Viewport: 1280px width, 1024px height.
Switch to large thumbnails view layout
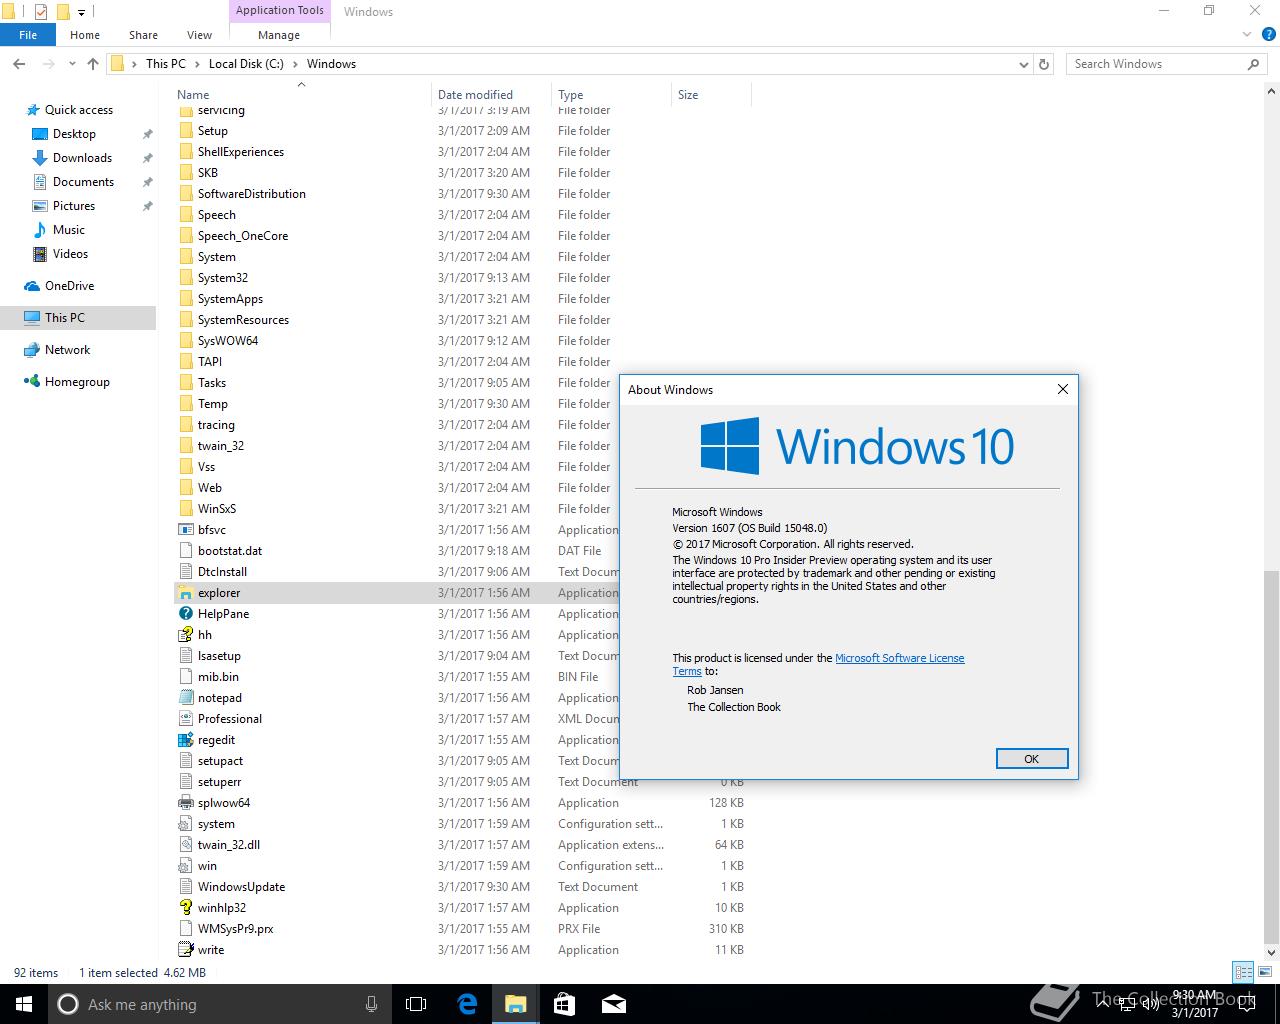(1263, 972)
